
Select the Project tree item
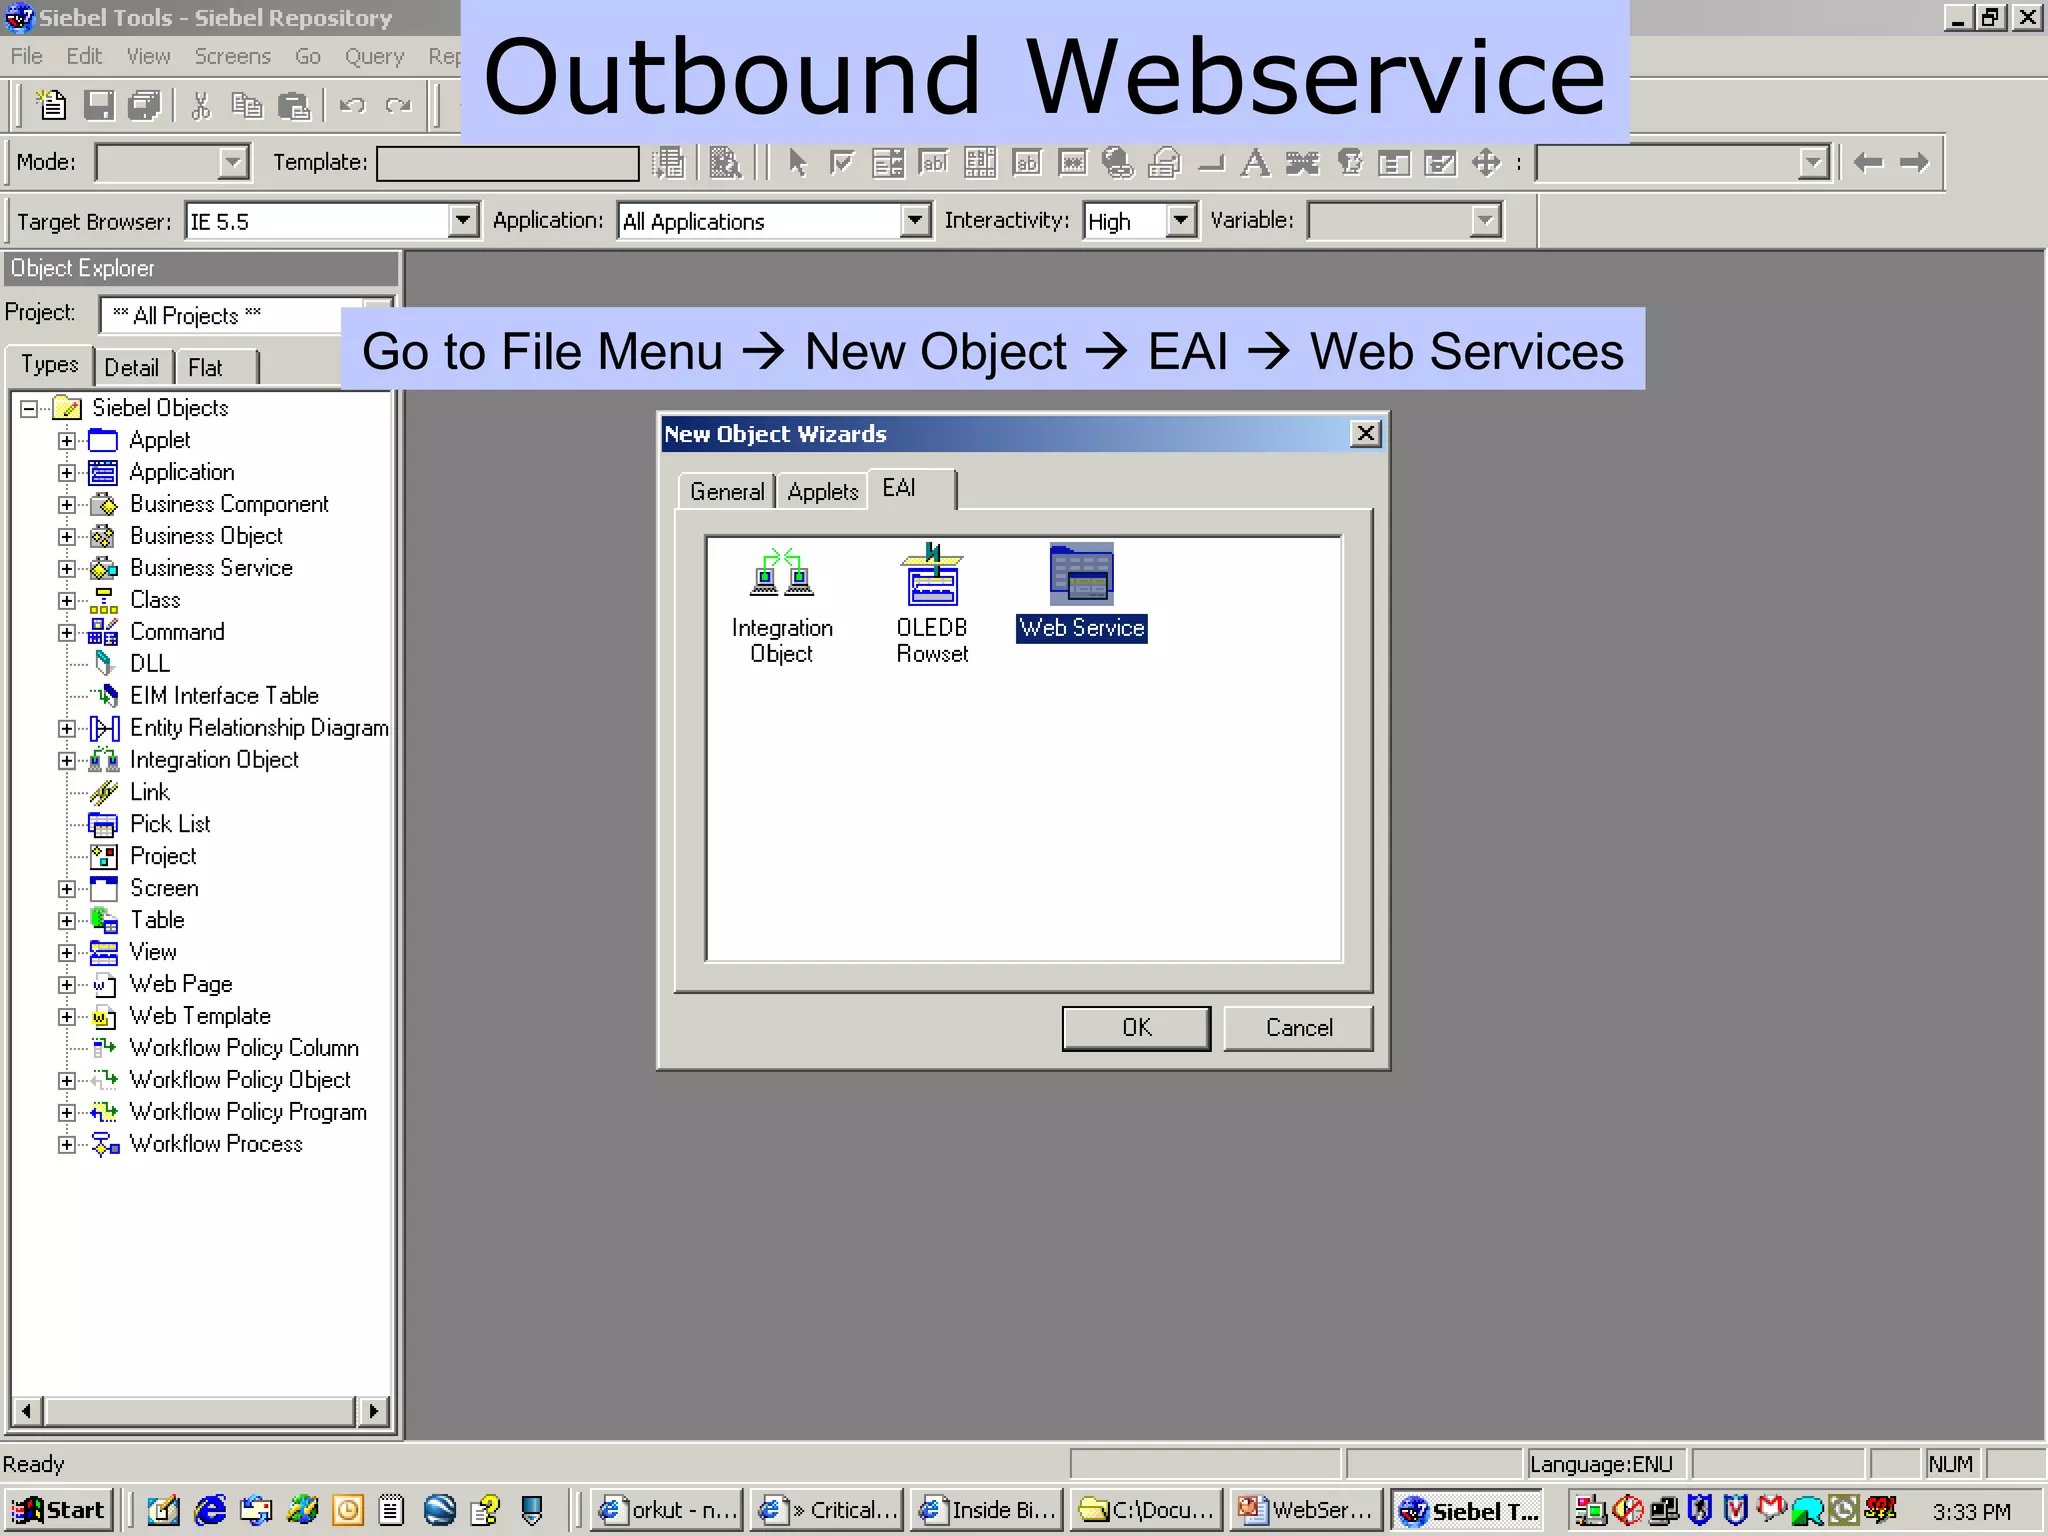click(163, 856)
